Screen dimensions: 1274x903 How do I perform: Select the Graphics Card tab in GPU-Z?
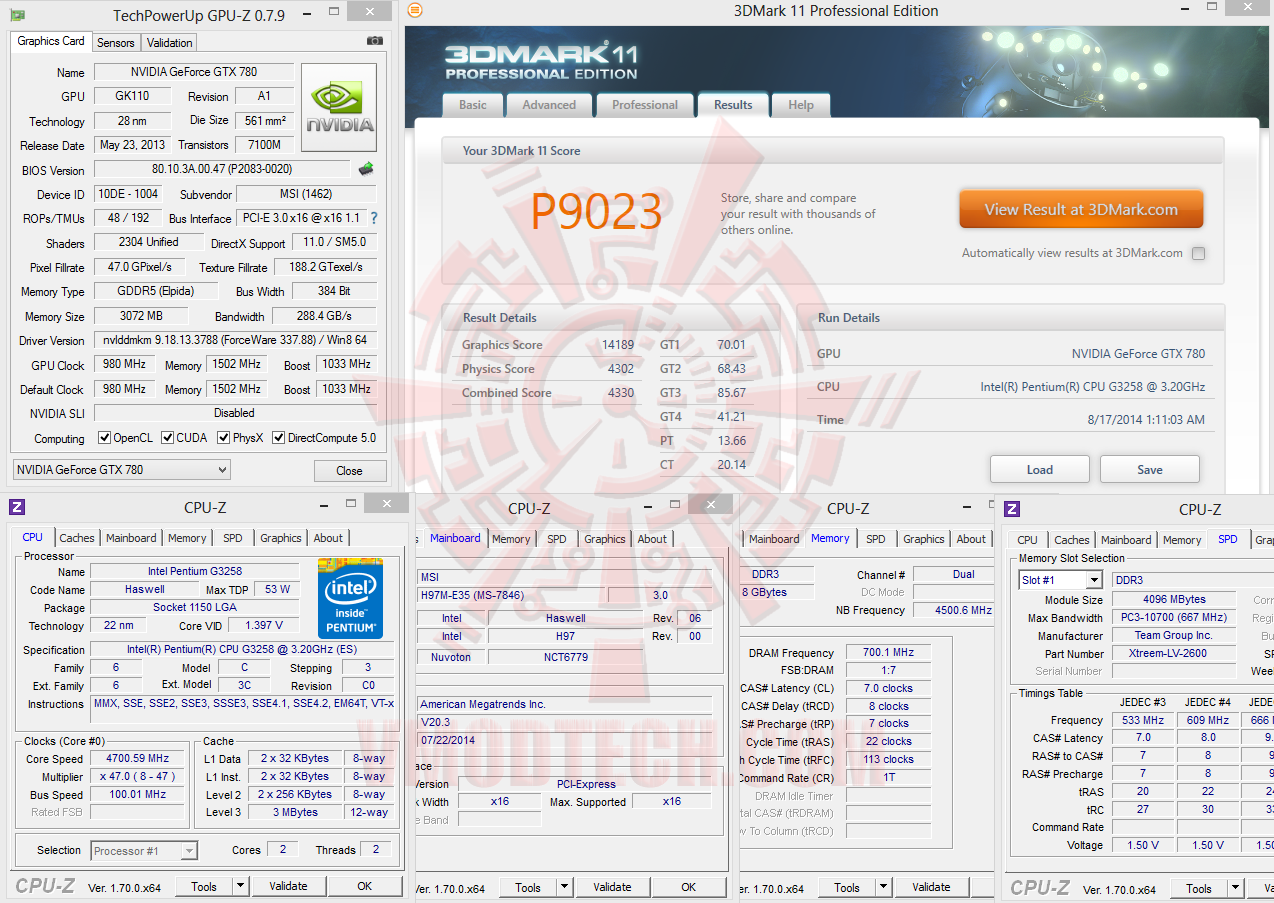[x=51, y=41]
